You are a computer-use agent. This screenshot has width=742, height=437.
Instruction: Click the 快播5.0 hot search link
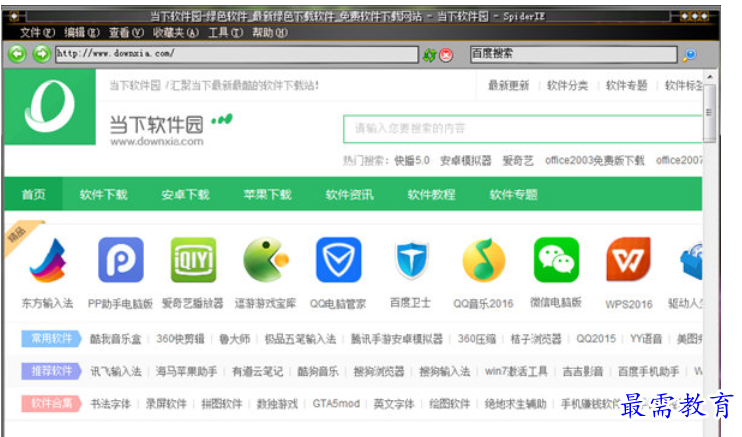pyautogui.click(x=412, y=161)
